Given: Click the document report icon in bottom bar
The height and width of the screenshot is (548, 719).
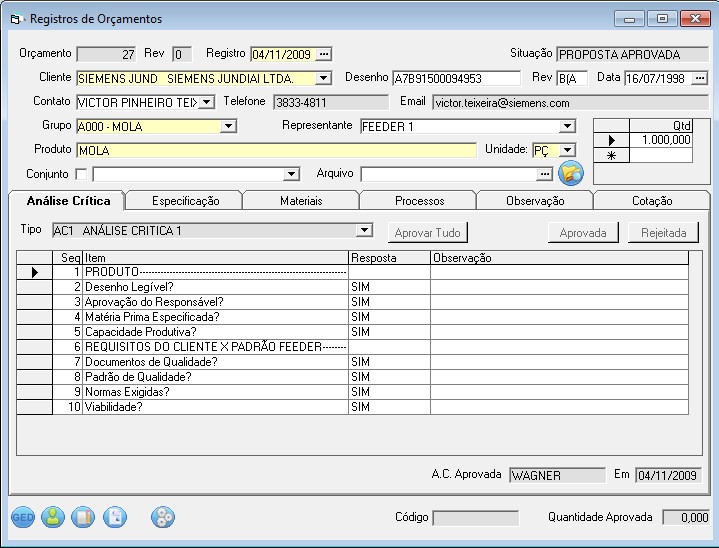Looking at the screenshot, I should [115, 517].
